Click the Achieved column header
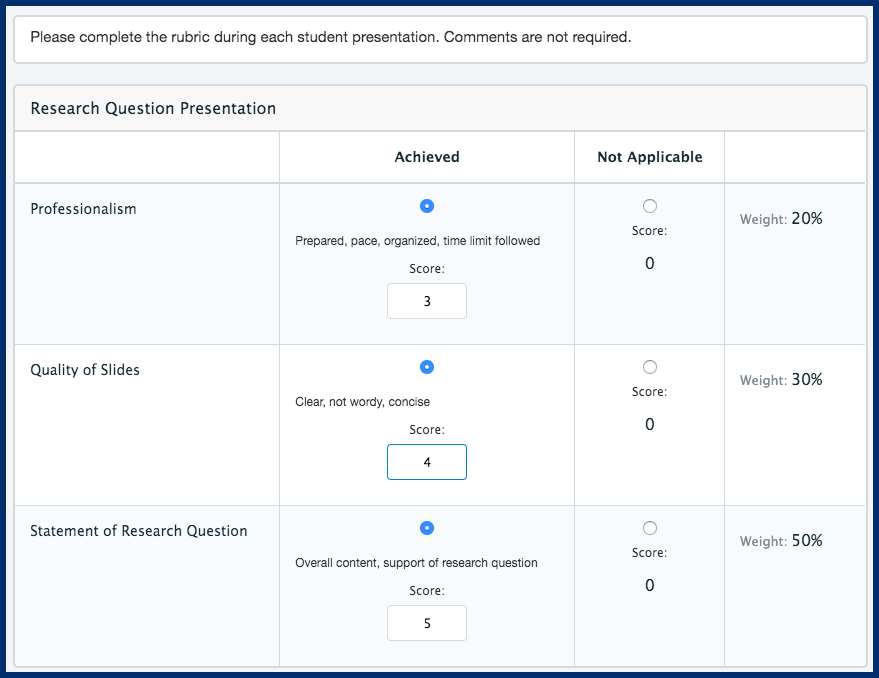This screenshot has height=678, width=879. coord(427,157)
